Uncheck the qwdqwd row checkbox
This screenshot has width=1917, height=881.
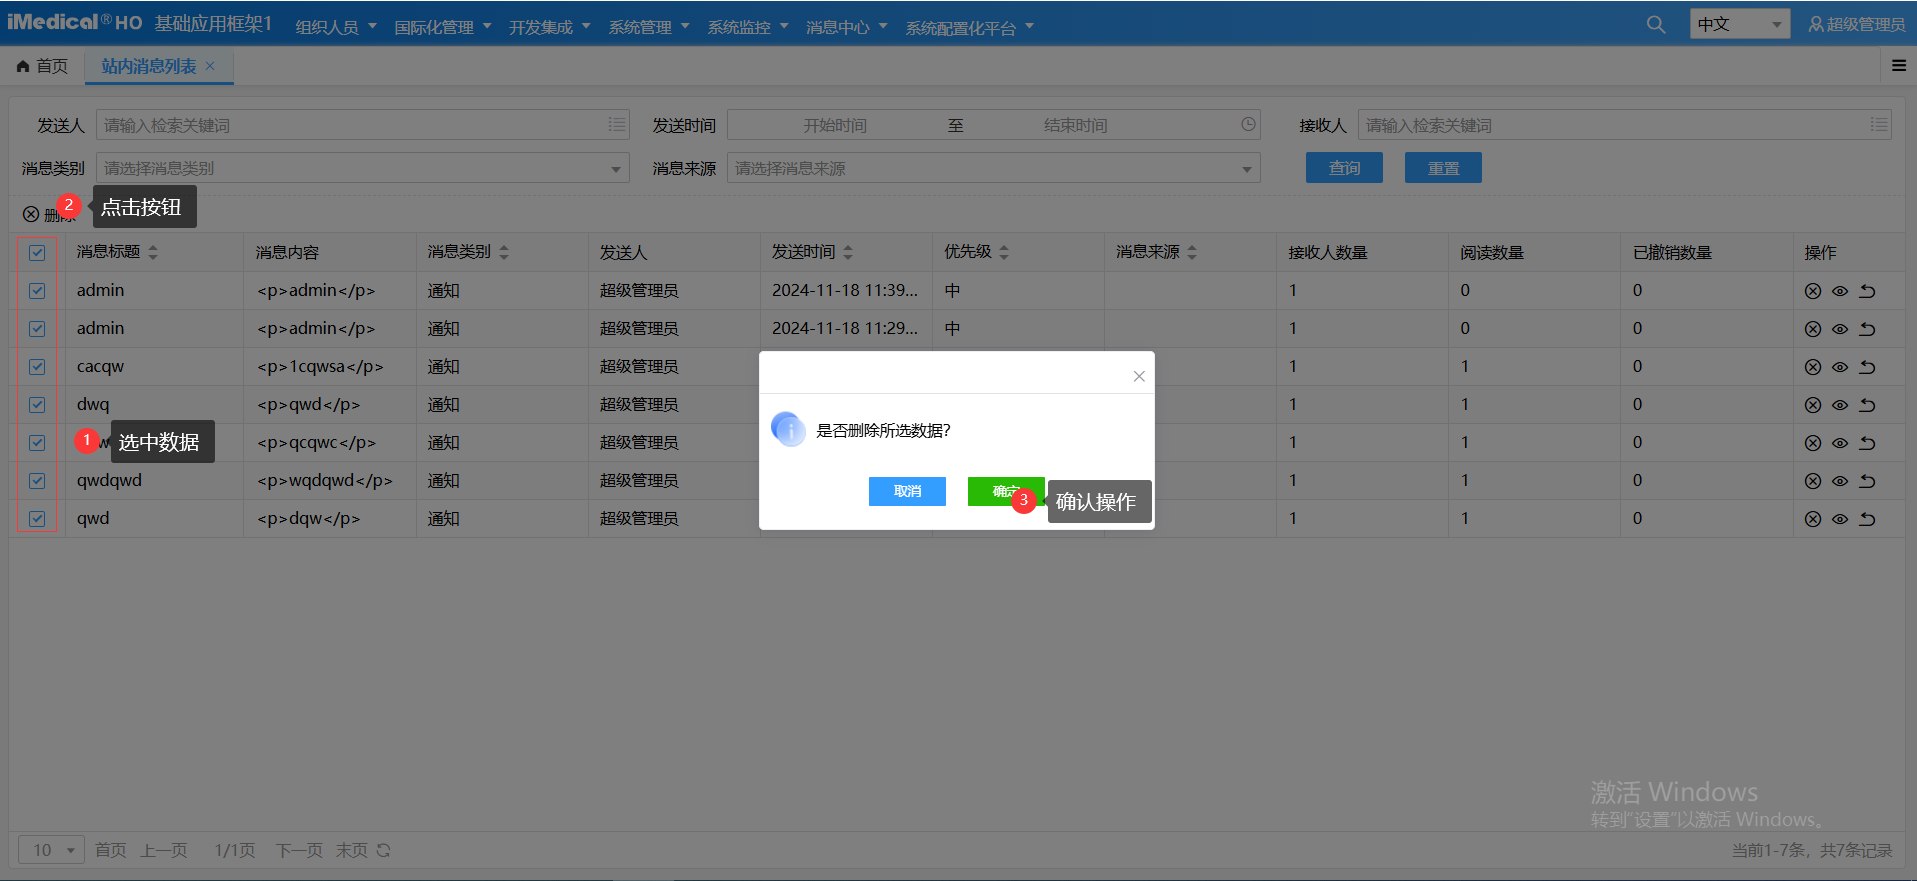[37, 481]
